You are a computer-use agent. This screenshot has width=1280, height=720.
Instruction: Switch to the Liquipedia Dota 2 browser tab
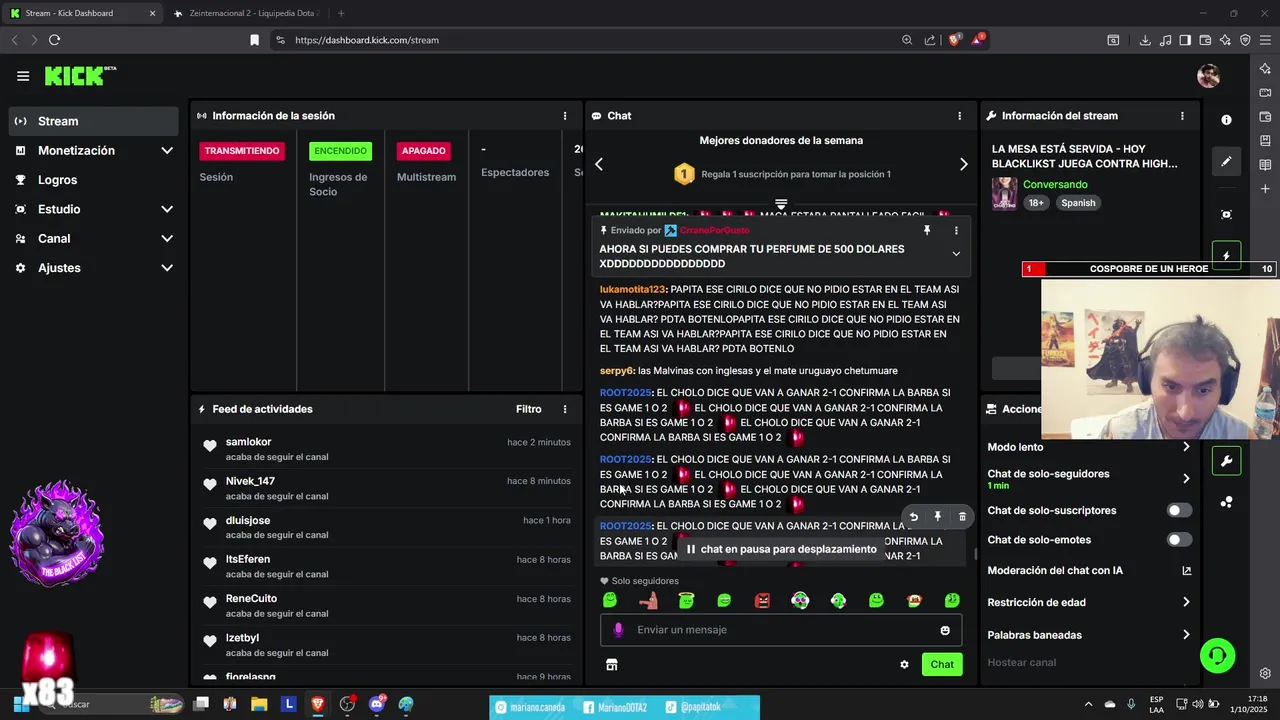point(246,13)
